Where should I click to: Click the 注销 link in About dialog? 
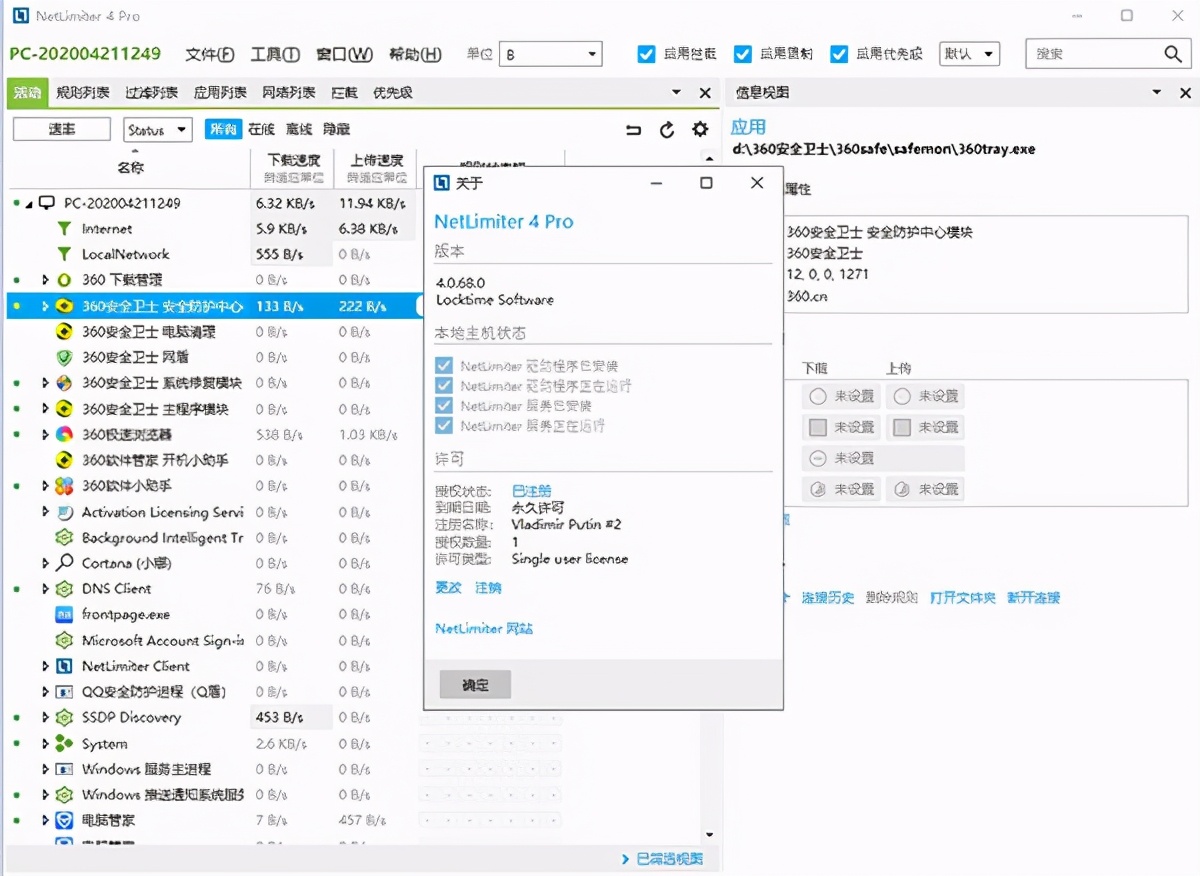488,588
